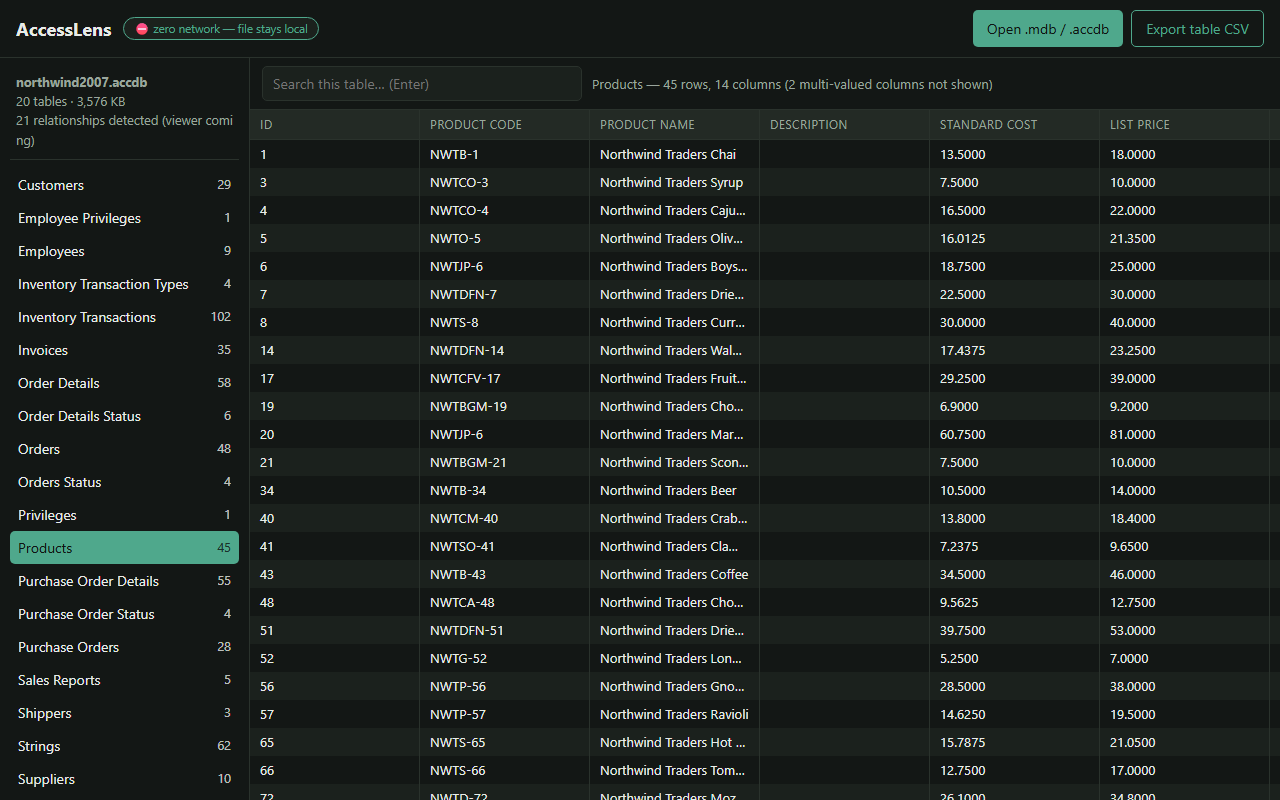Screen dimensions: 1280x800
Task: Click product code NWTS-66
Action: [505, 770]
